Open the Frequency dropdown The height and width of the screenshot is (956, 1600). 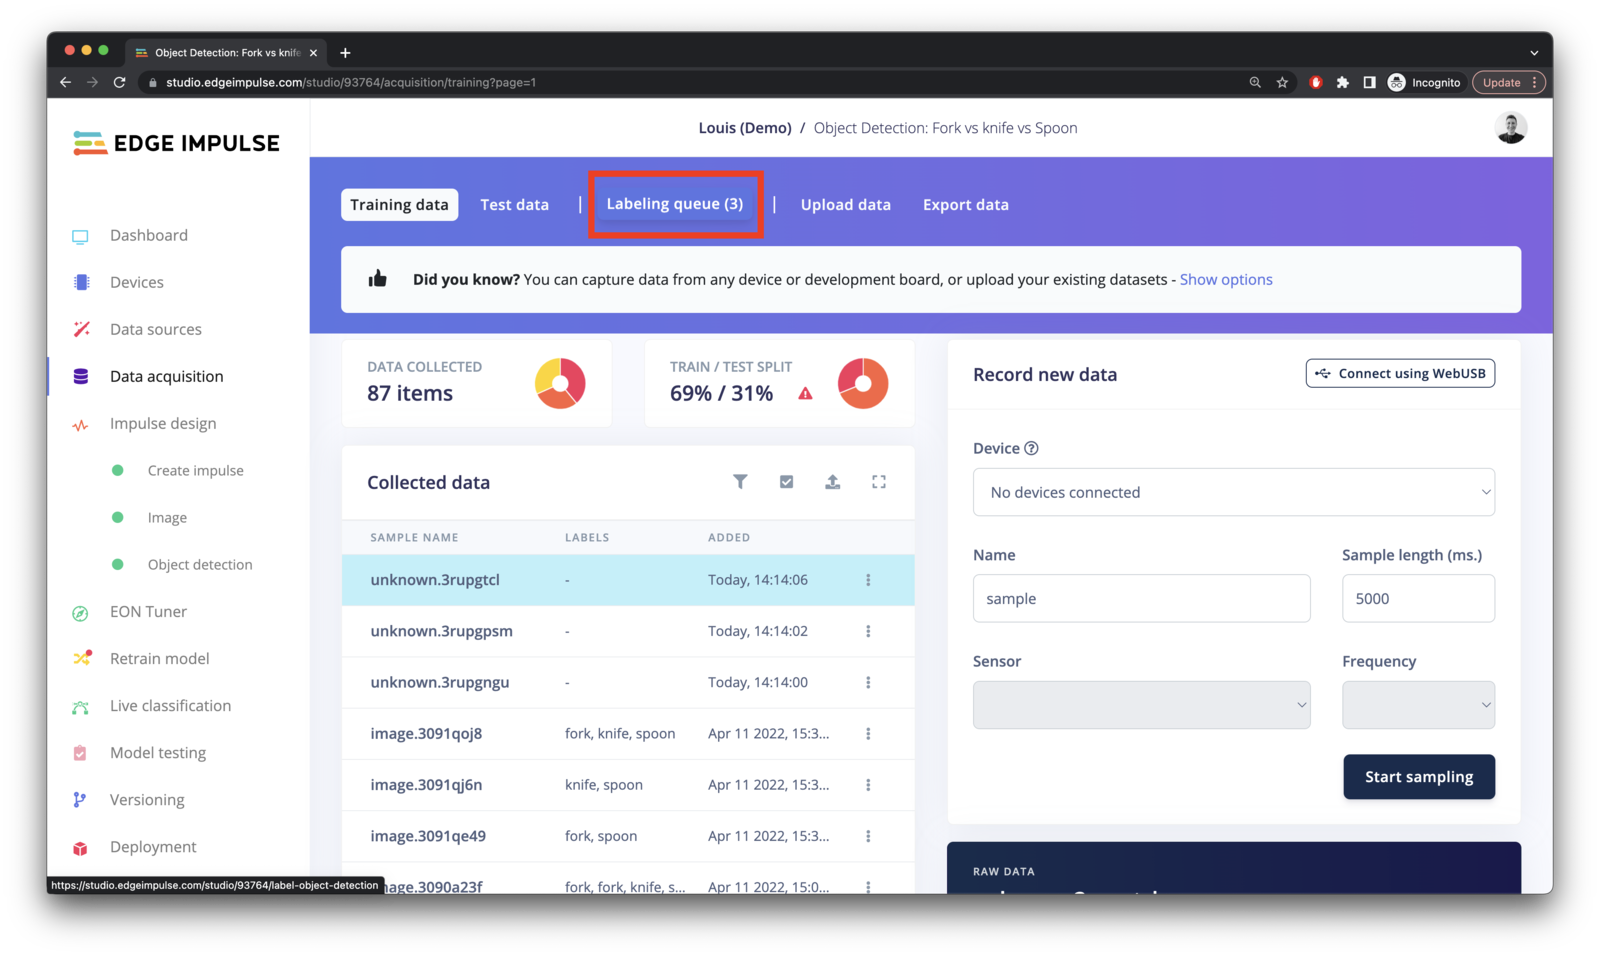click(x=1418, y=705)
